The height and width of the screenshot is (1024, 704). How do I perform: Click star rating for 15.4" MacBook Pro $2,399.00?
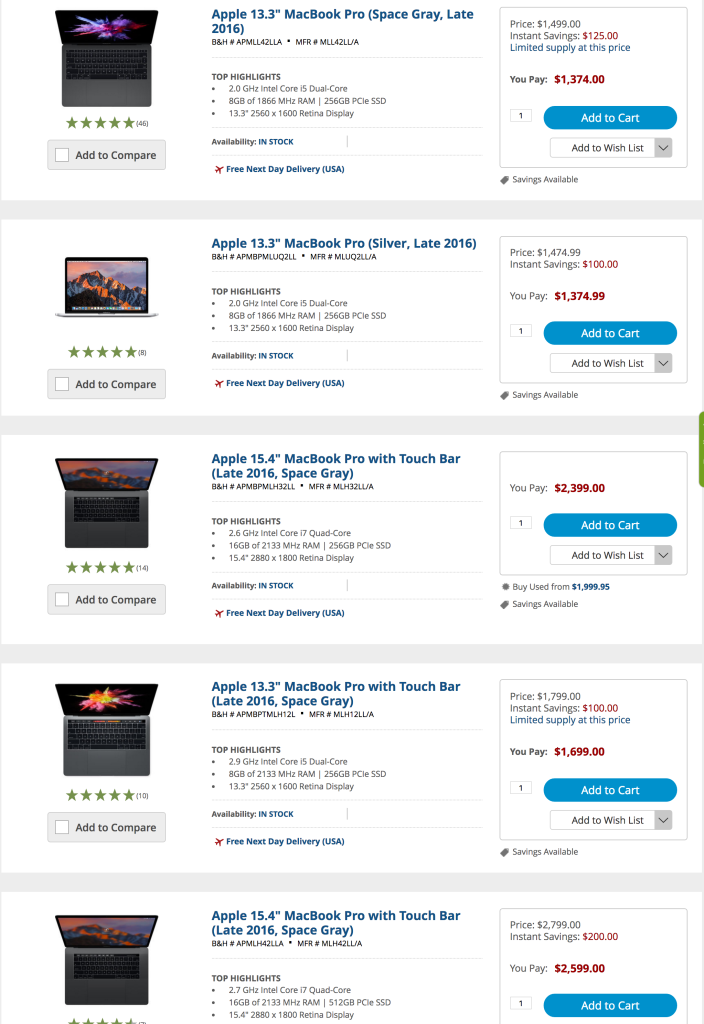click(x=100, y=567)
